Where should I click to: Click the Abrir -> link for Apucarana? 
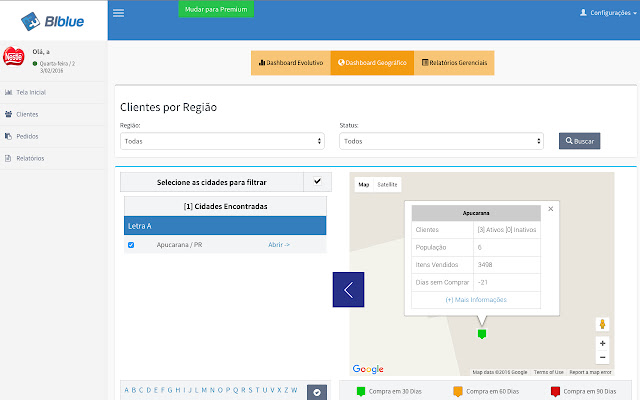[x=279, y=244]
